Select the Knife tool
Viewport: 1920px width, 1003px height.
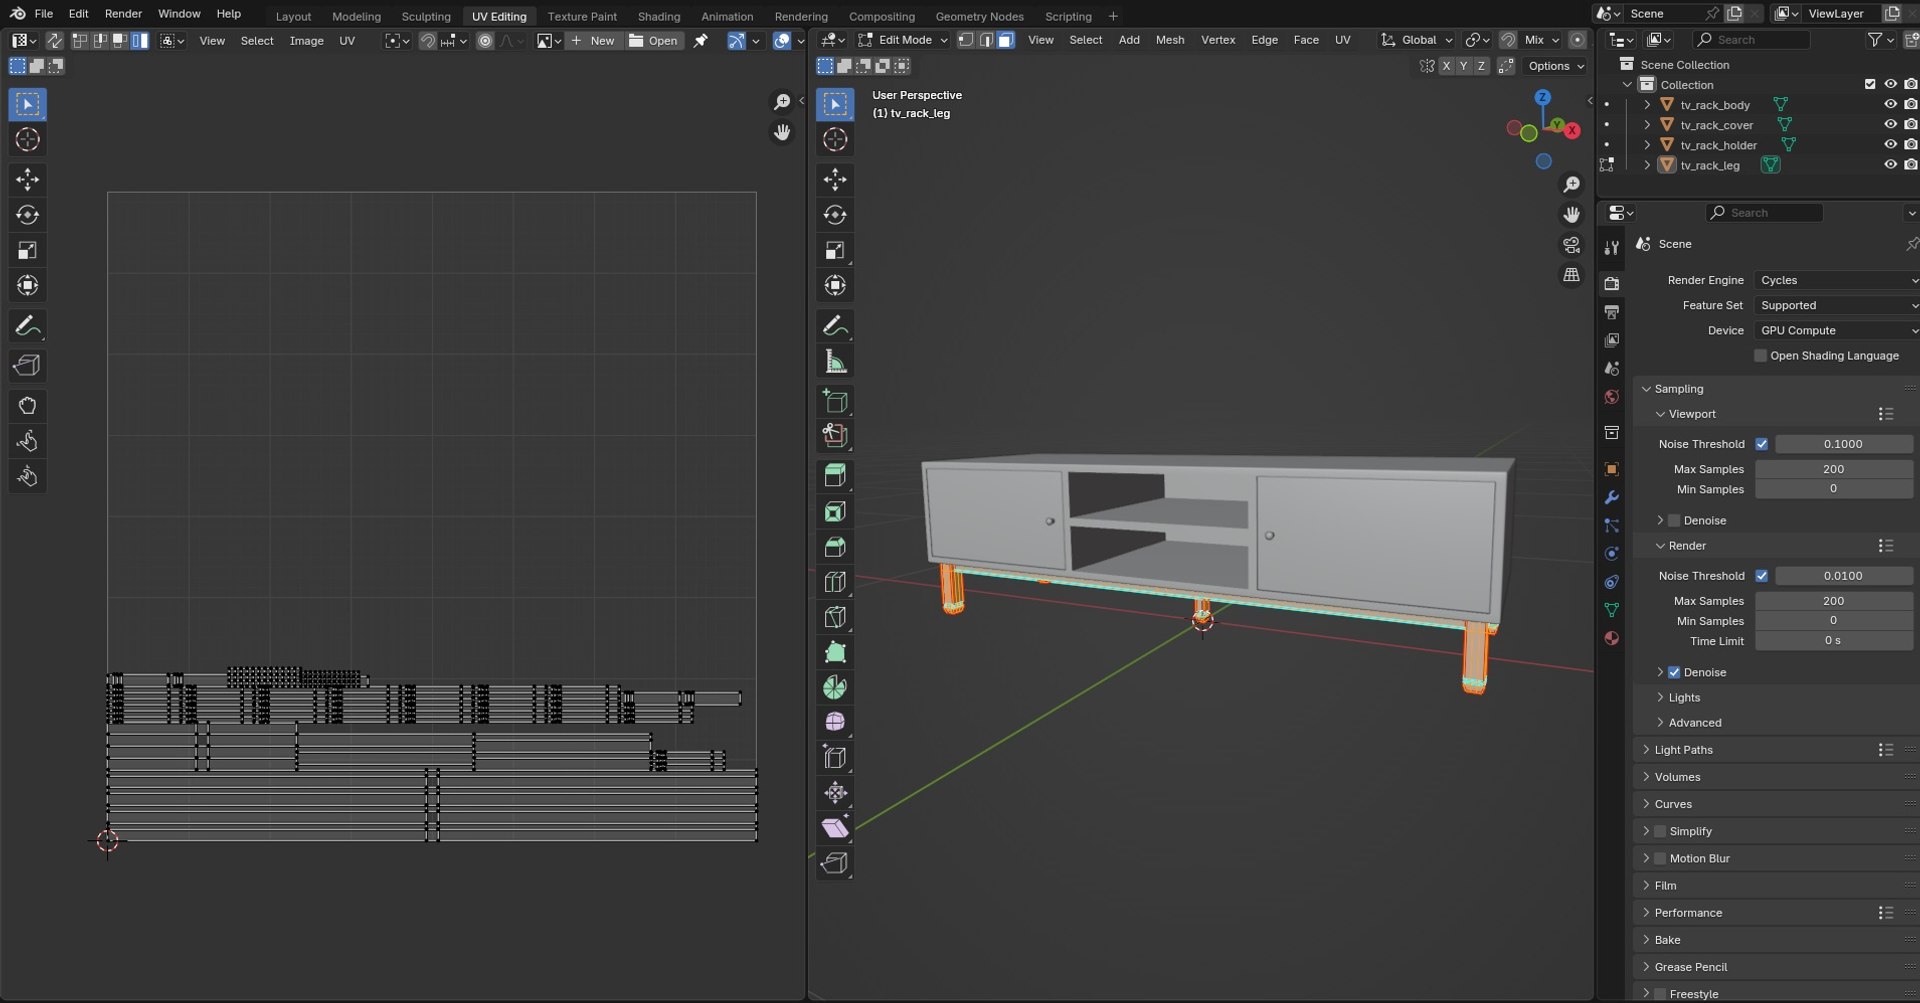pyautogui.click(x=835, y=617)
